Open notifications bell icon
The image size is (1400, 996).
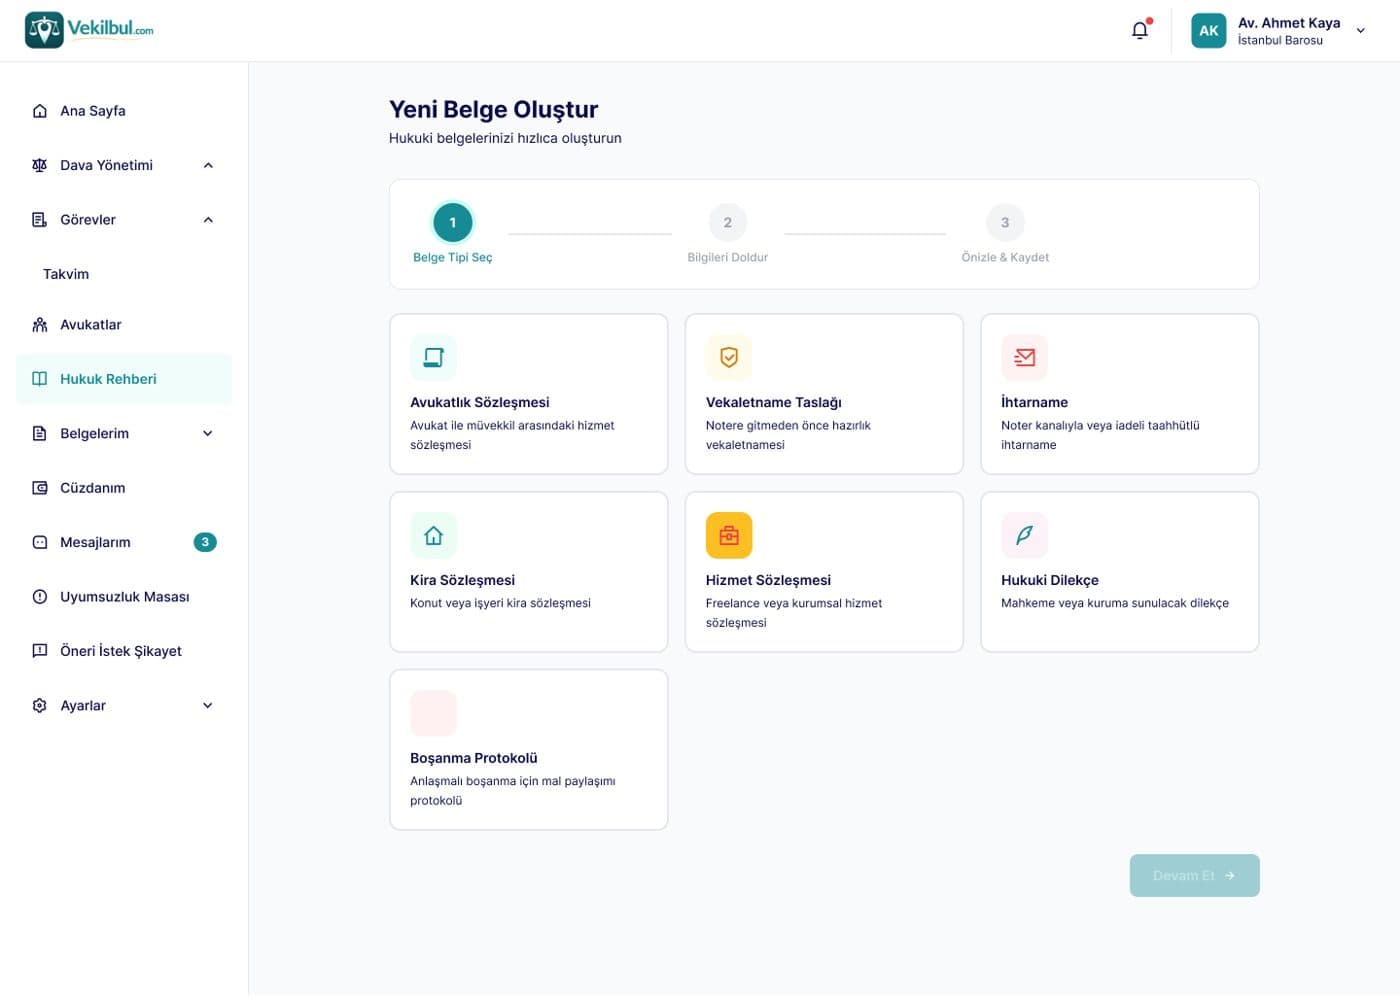point(1140,30)
